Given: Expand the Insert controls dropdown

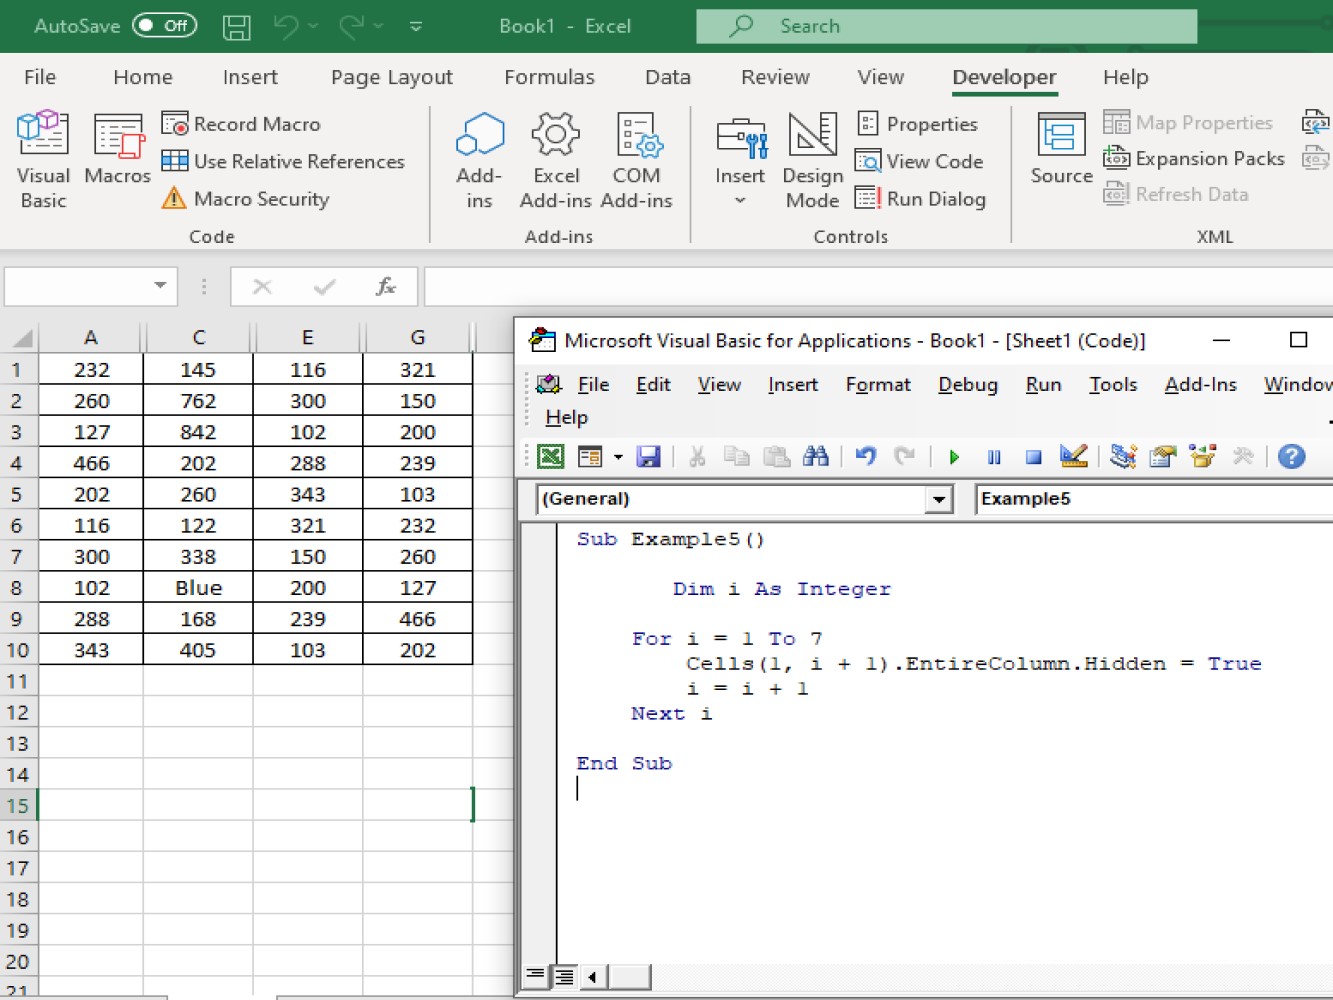Looking at the screenshot, I should tap(740, 200).
